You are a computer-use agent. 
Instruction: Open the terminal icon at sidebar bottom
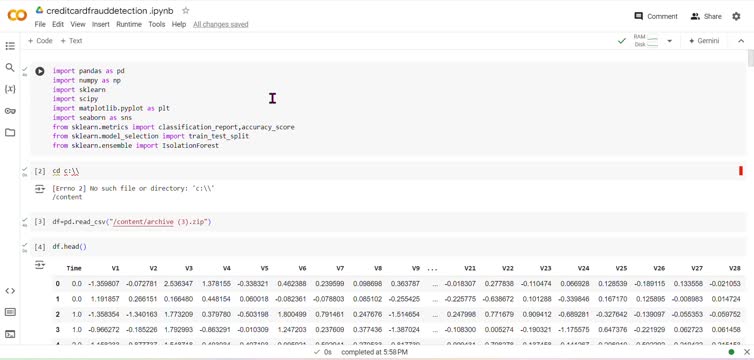(x=10, y=334)
